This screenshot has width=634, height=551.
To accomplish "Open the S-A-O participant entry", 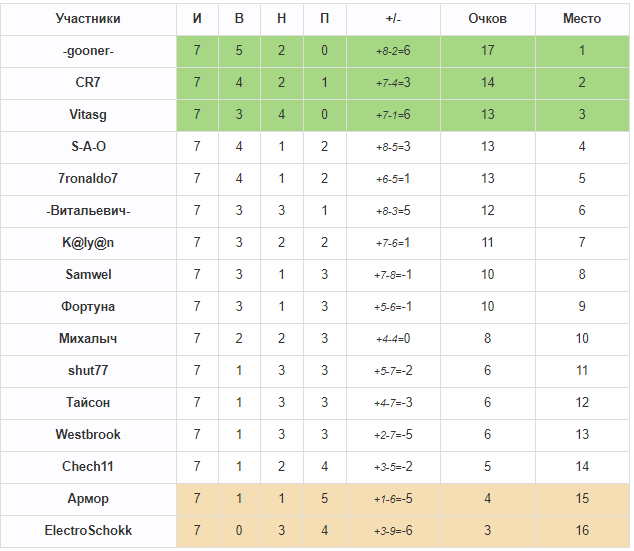I will pos(88,146).
